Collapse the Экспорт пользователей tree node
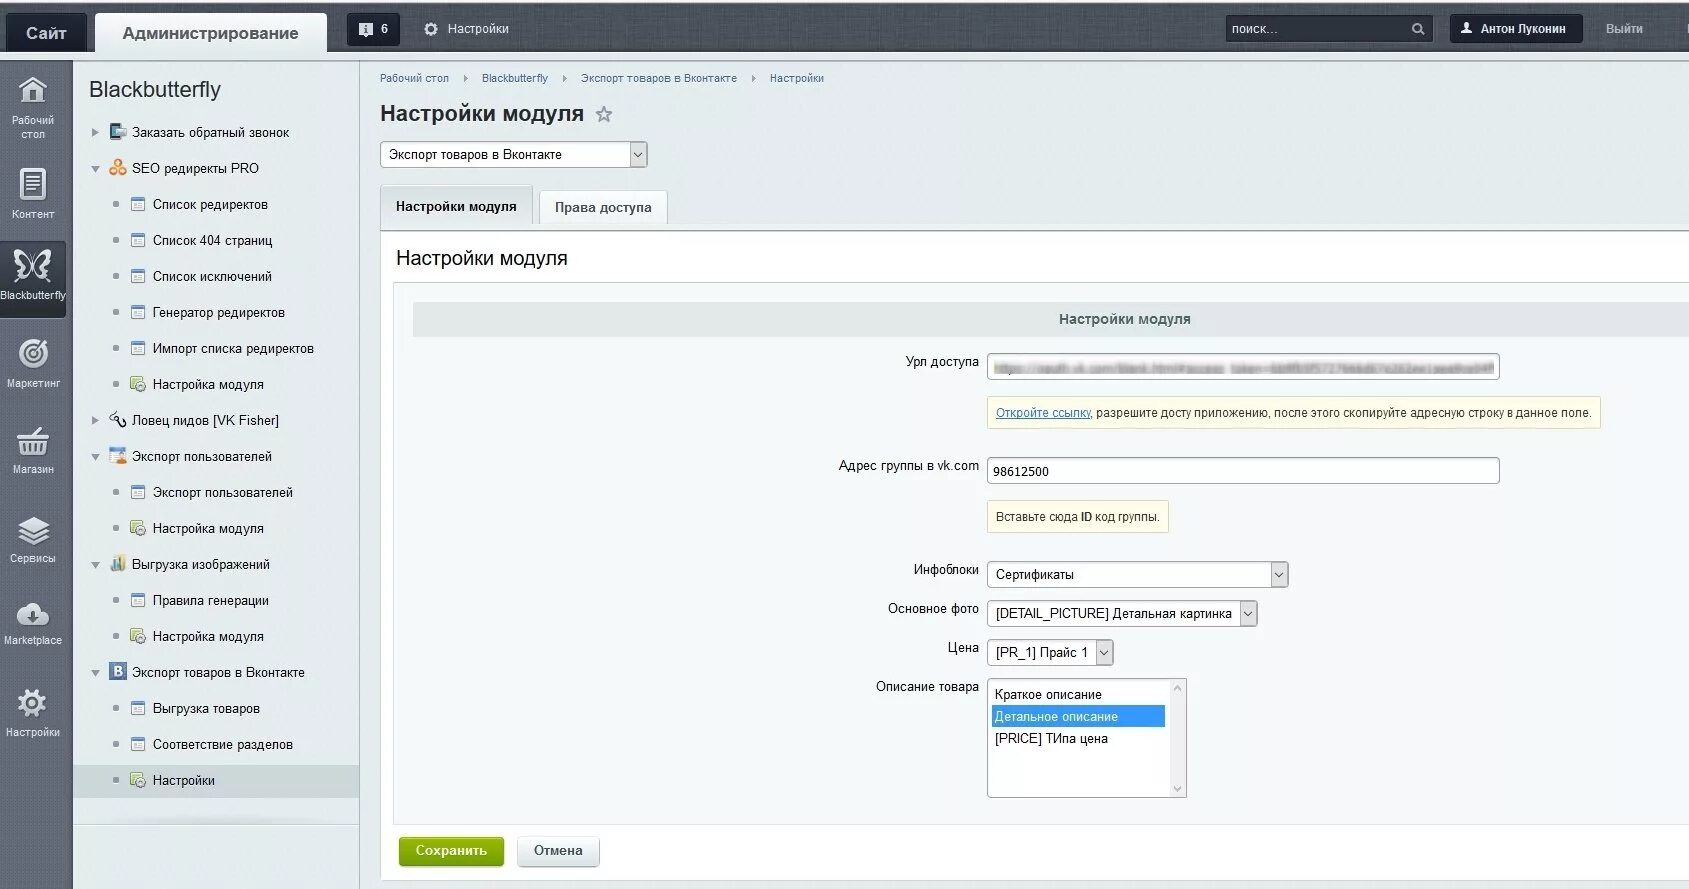1689x889 pixels. click(x=95, y=456)
